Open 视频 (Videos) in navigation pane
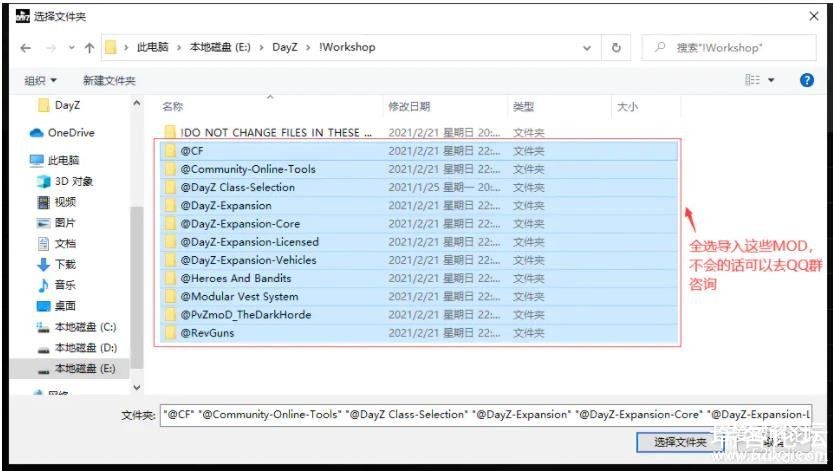The width and height of the screenshot is (833, 471). point(57,202)
